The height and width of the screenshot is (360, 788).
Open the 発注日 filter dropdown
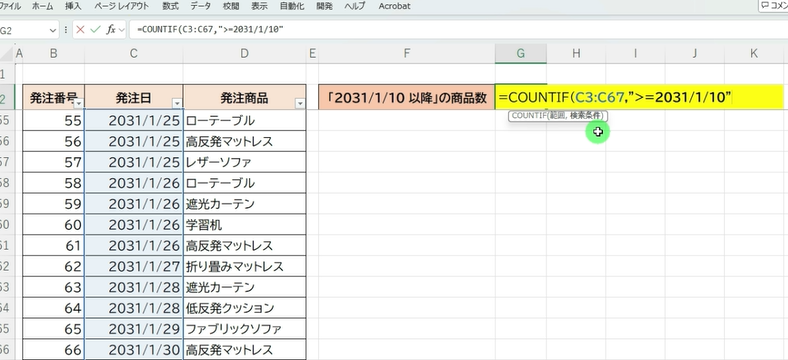[177, 104]
